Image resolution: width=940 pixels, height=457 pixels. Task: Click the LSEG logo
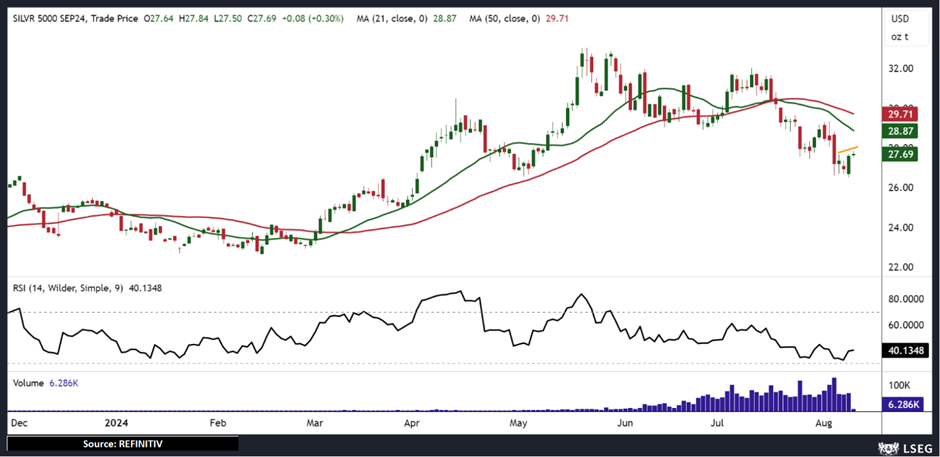tap(903, 447)
